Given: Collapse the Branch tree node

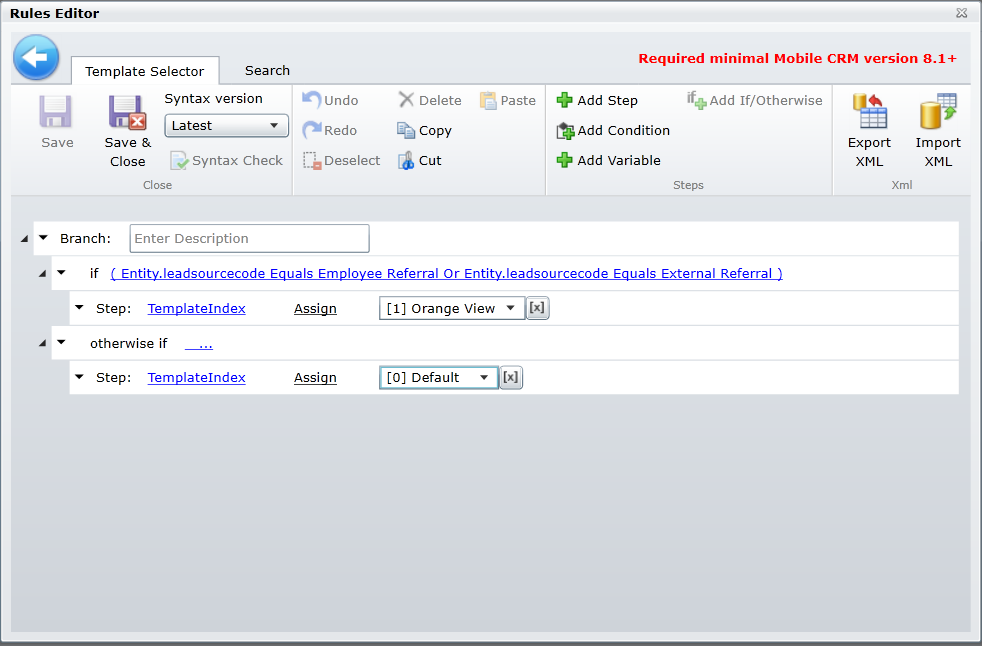Looking at the screenshot, I should (24, 239).
